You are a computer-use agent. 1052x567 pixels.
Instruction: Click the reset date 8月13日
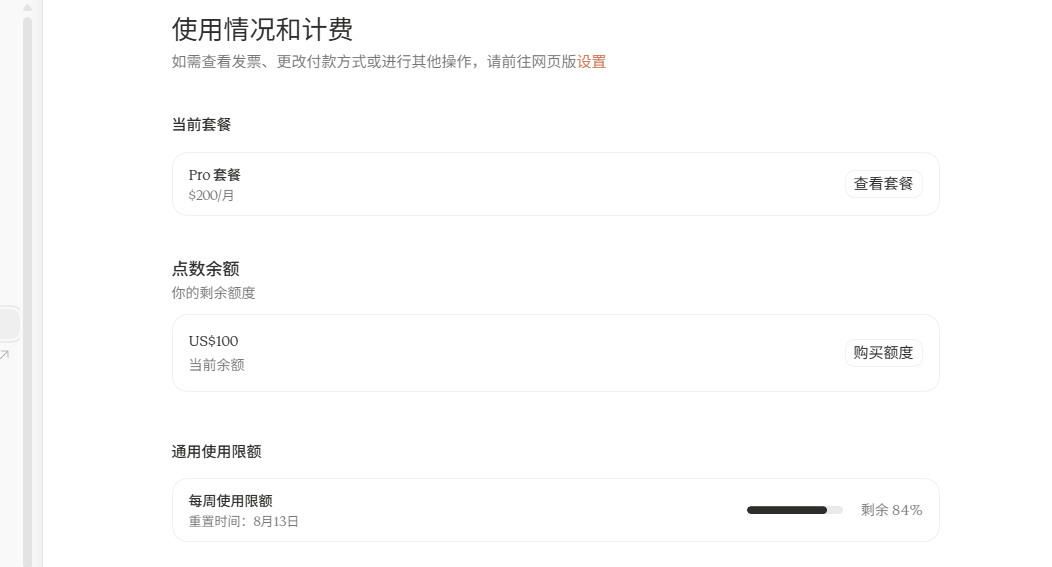pyautogui.click(x=276, y=521)
